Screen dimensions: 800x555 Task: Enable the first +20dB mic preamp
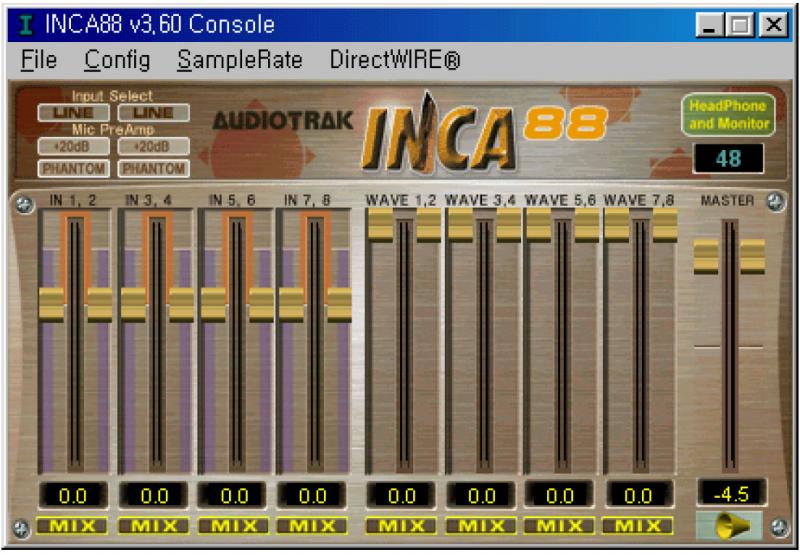click(73, 146)
